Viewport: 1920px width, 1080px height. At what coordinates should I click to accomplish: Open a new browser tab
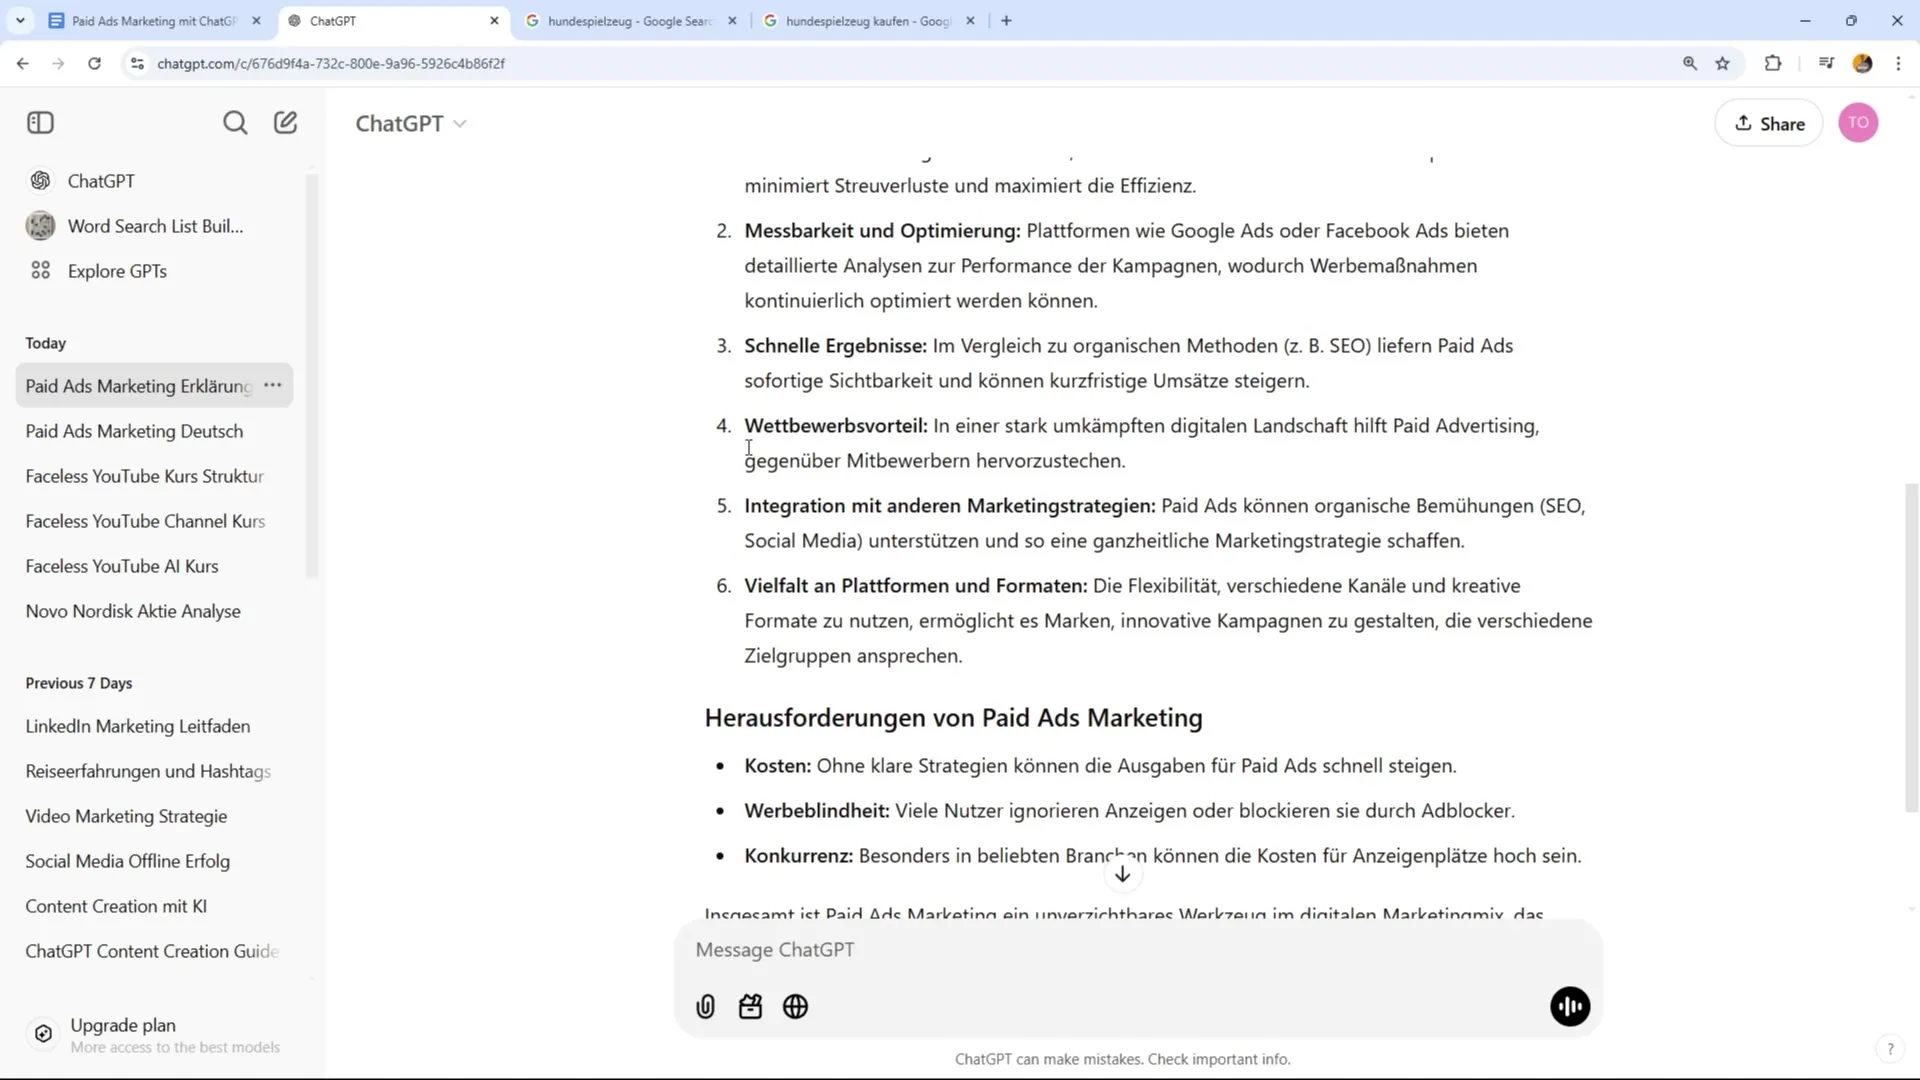coord(1007,21)
